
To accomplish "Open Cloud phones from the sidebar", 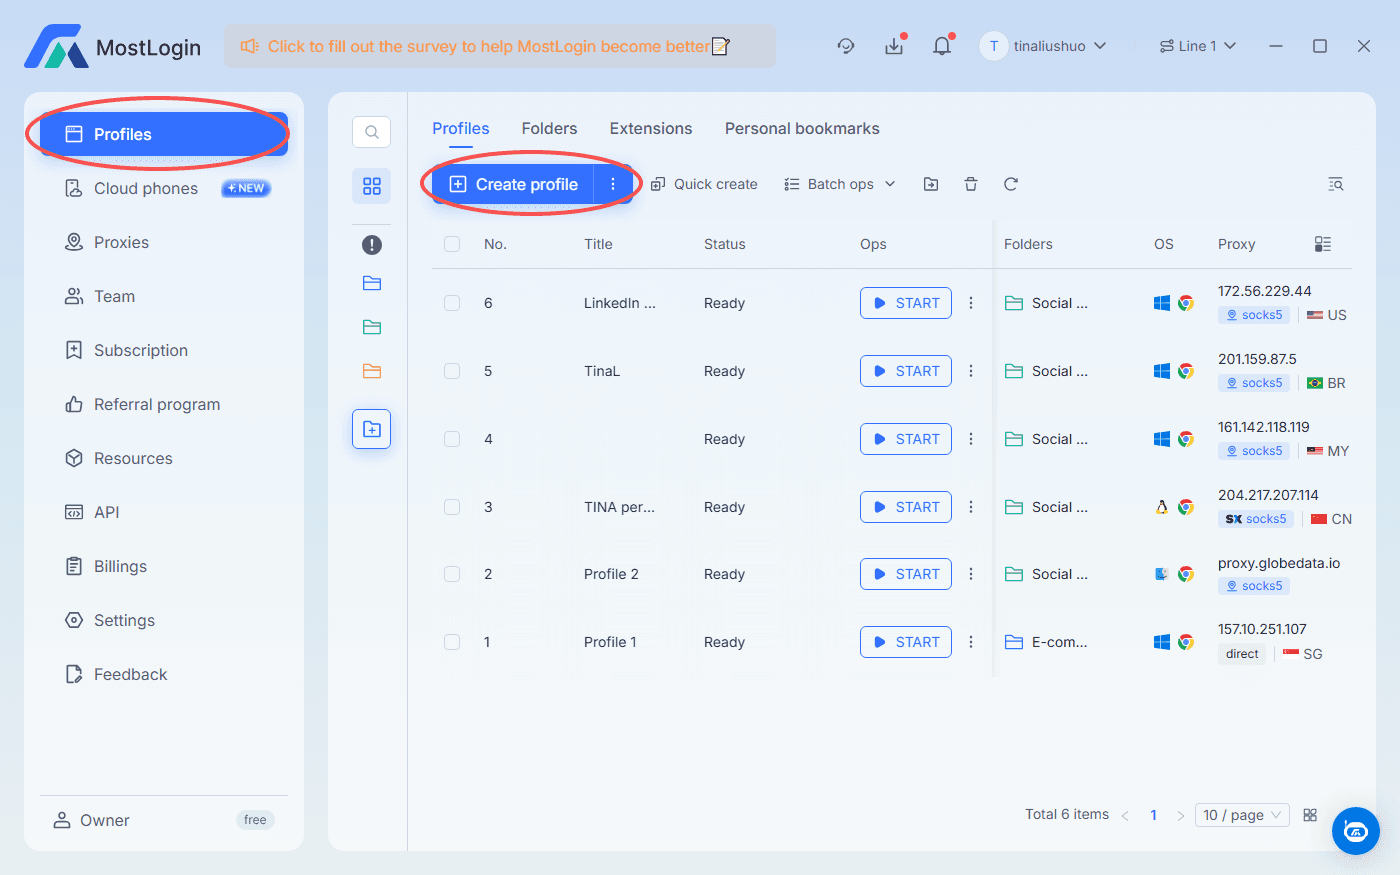I will tap(145, 188).
